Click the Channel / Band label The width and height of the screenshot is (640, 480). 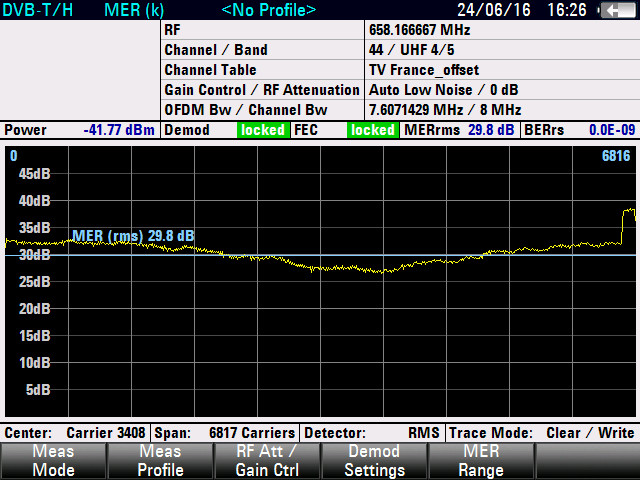point(216,50)
